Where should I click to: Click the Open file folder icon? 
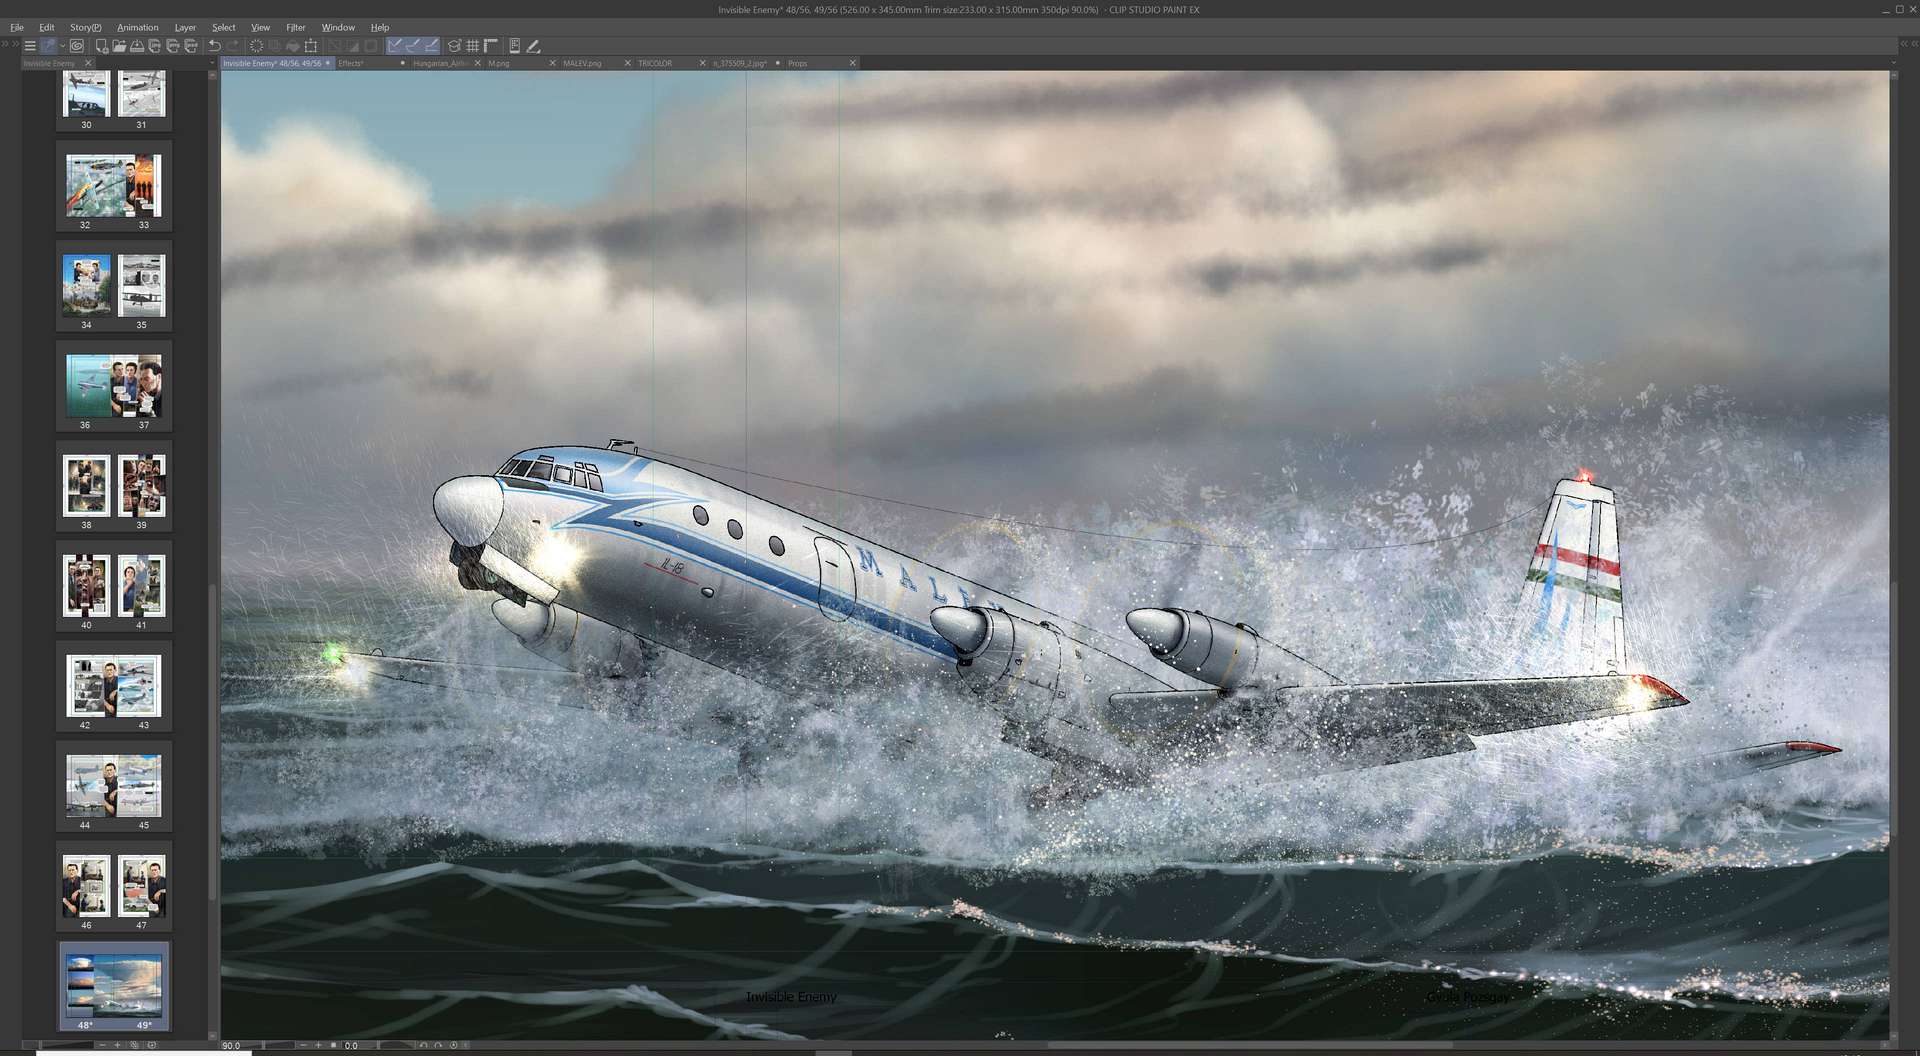pos(119,46)
